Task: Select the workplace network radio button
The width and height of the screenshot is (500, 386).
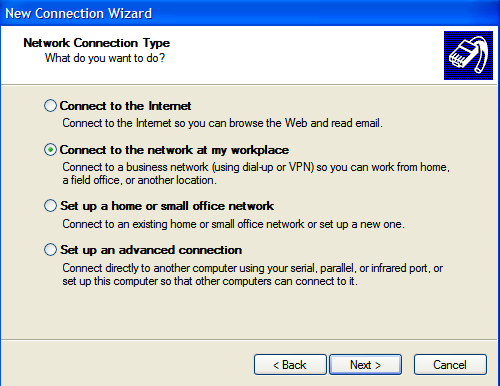Action: pos(50,150)
